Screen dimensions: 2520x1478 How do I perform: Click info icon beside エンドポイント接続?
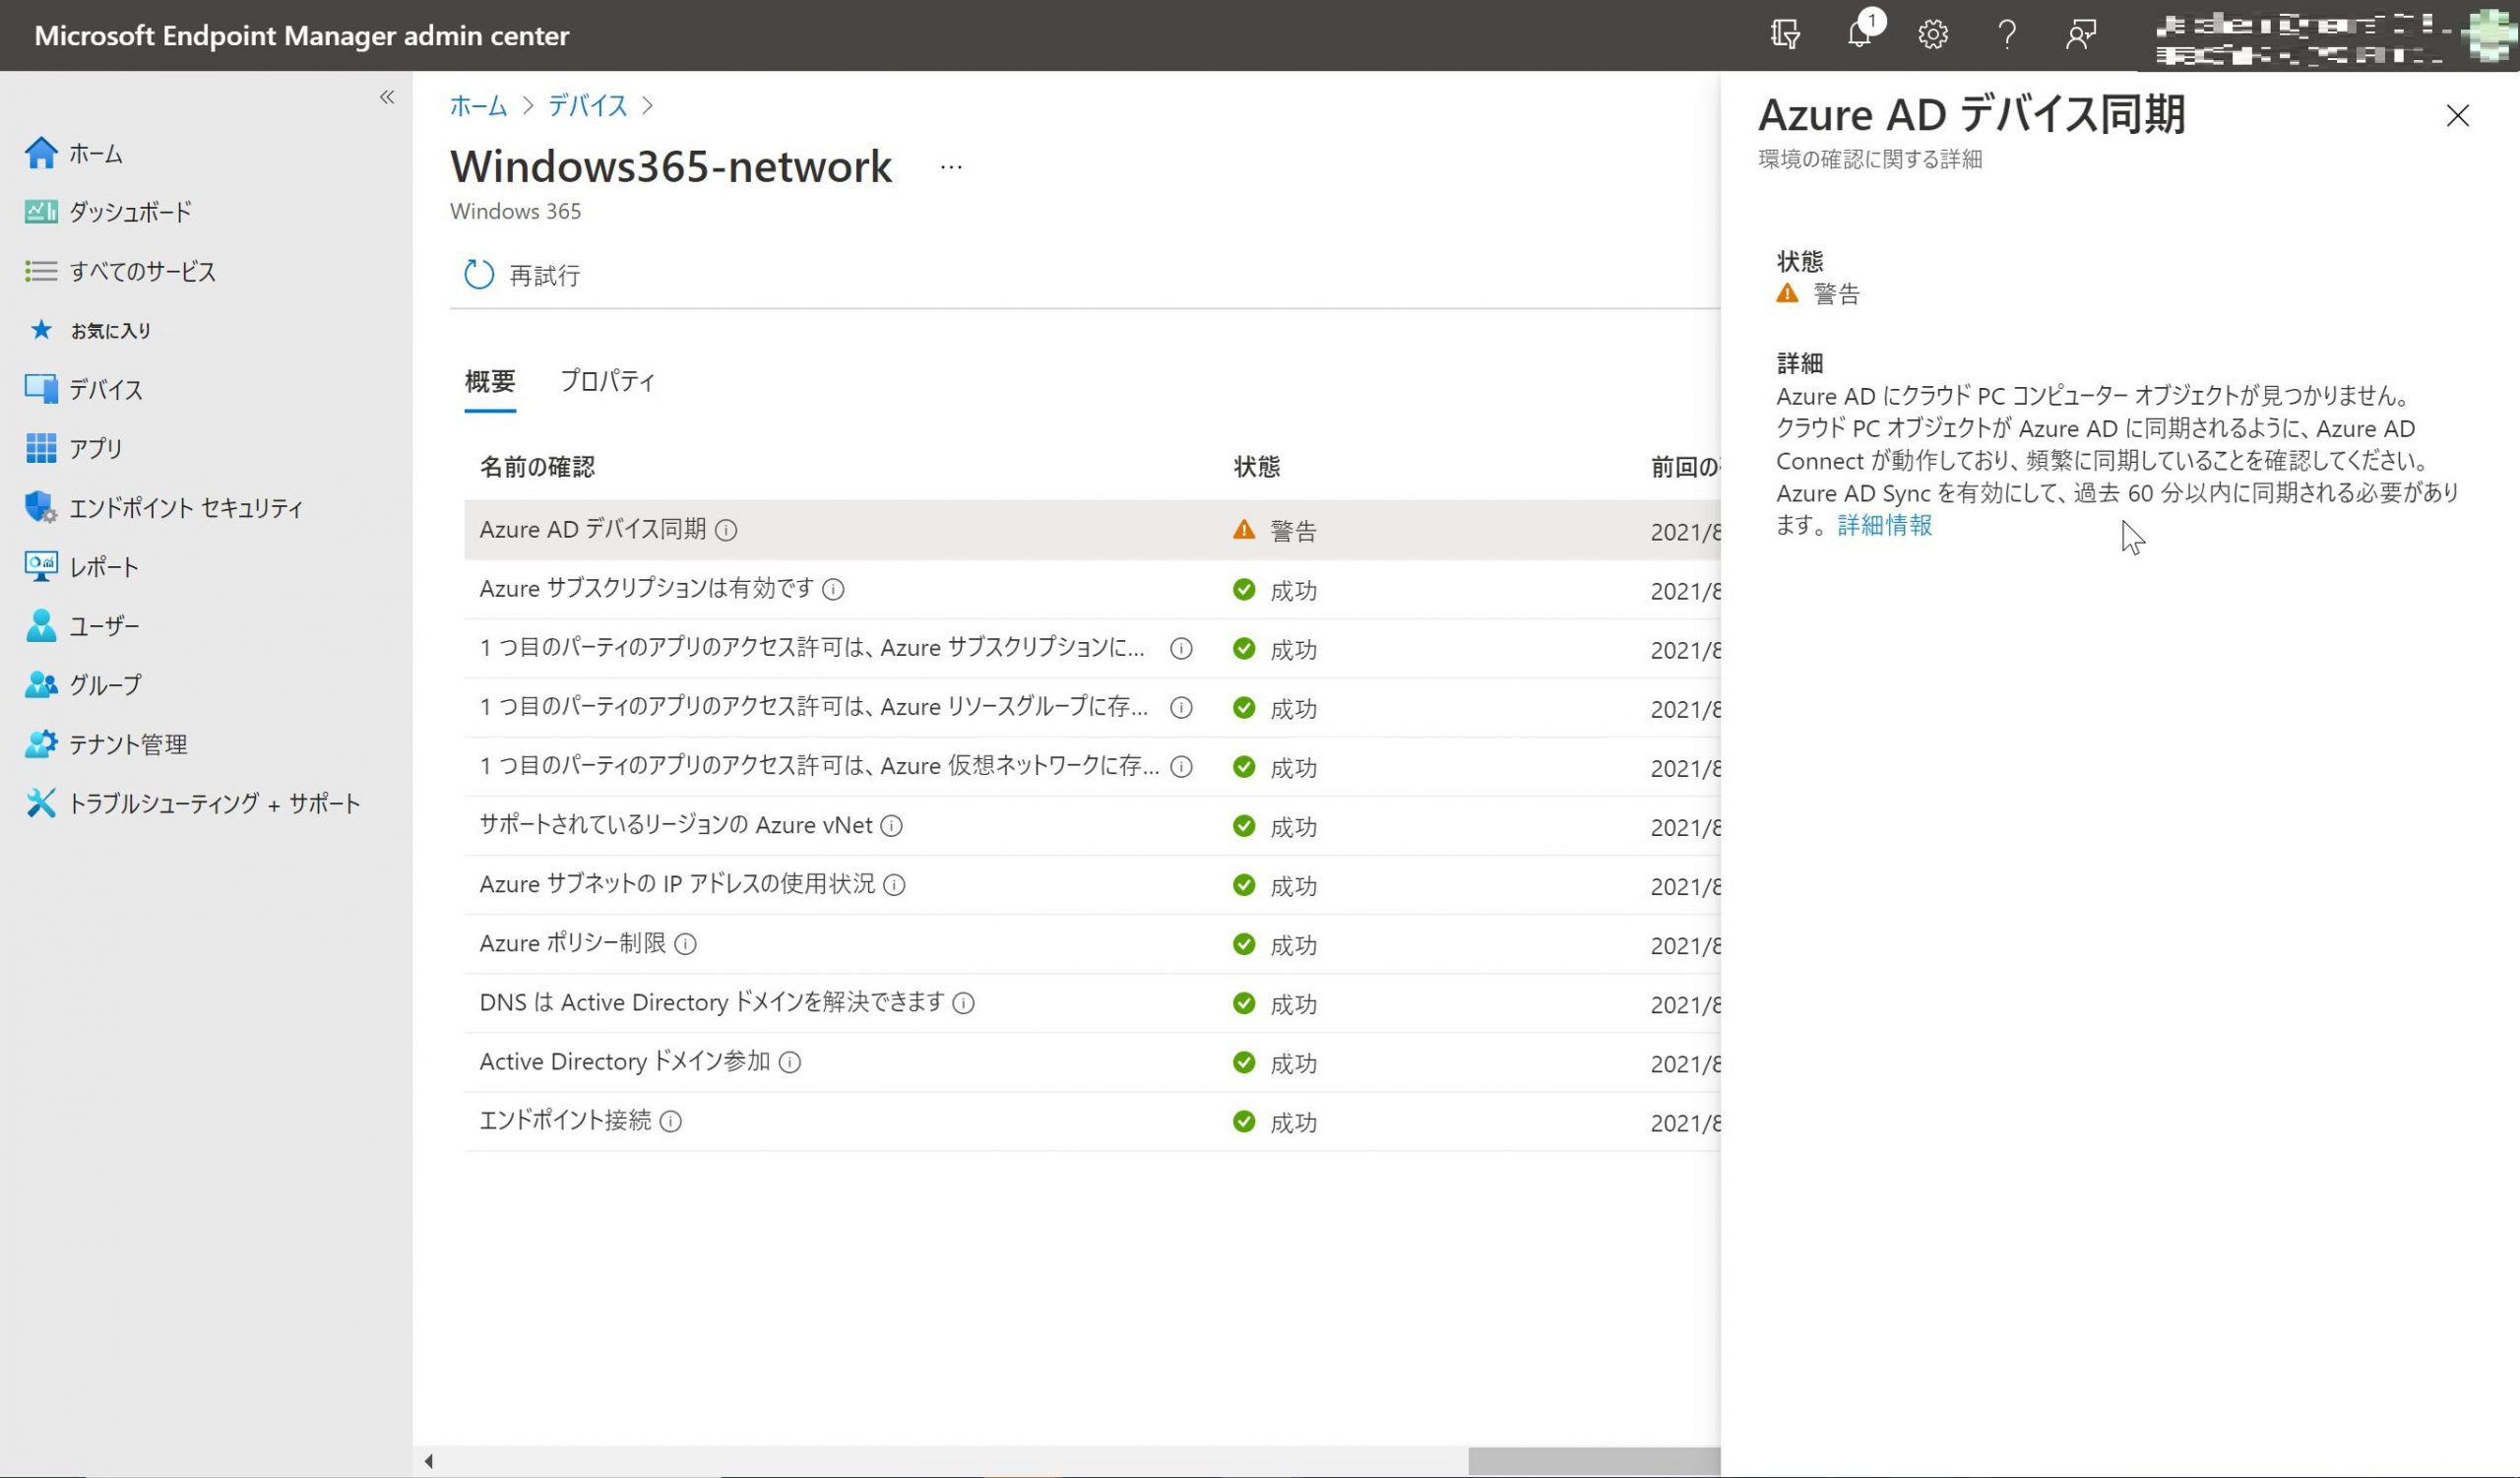pos(671,1122)
